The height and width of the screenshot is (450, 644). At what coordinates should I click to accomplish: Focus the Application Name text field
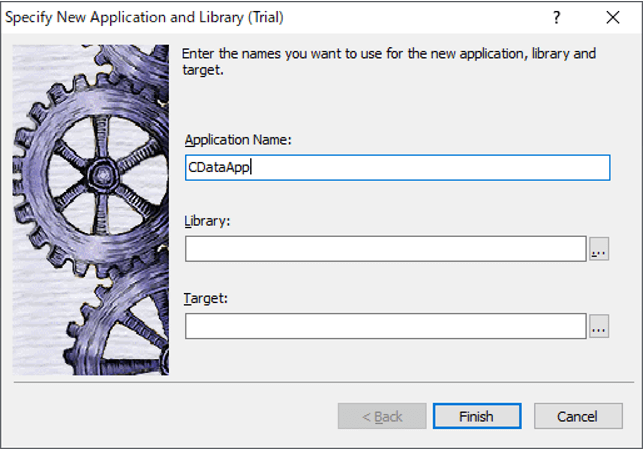tap(397, 167)
